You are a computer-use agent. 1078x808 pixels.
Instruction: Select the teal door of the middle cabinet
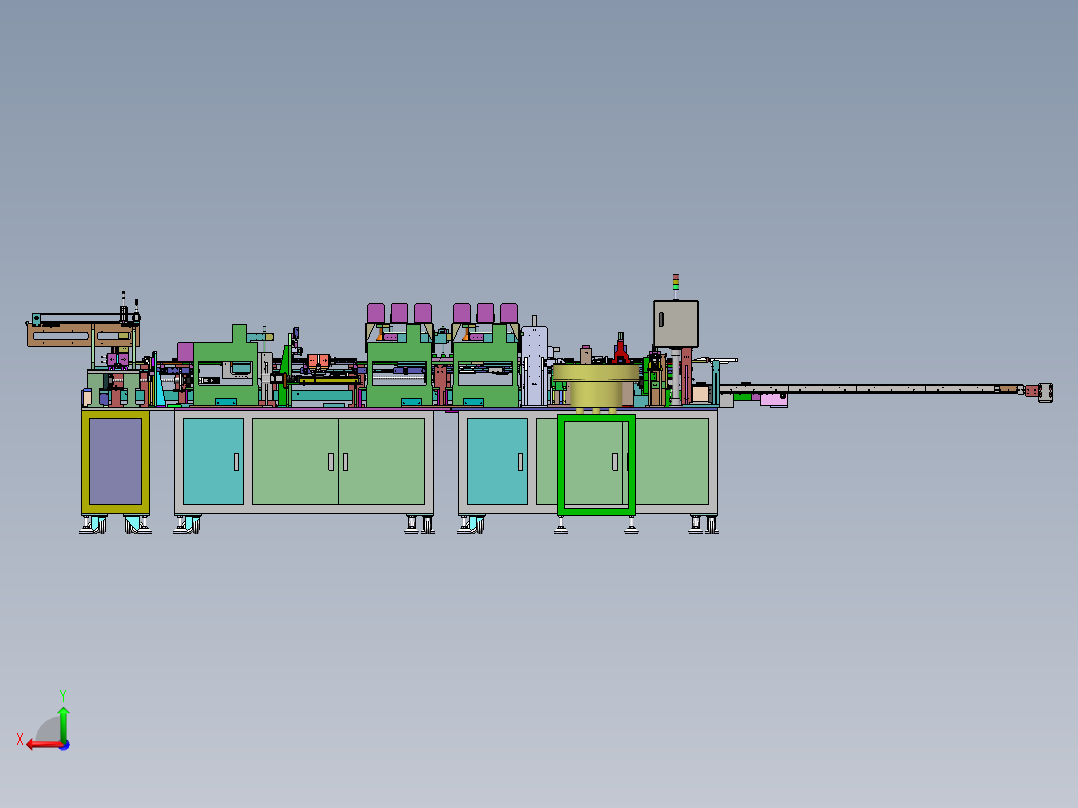213,461
